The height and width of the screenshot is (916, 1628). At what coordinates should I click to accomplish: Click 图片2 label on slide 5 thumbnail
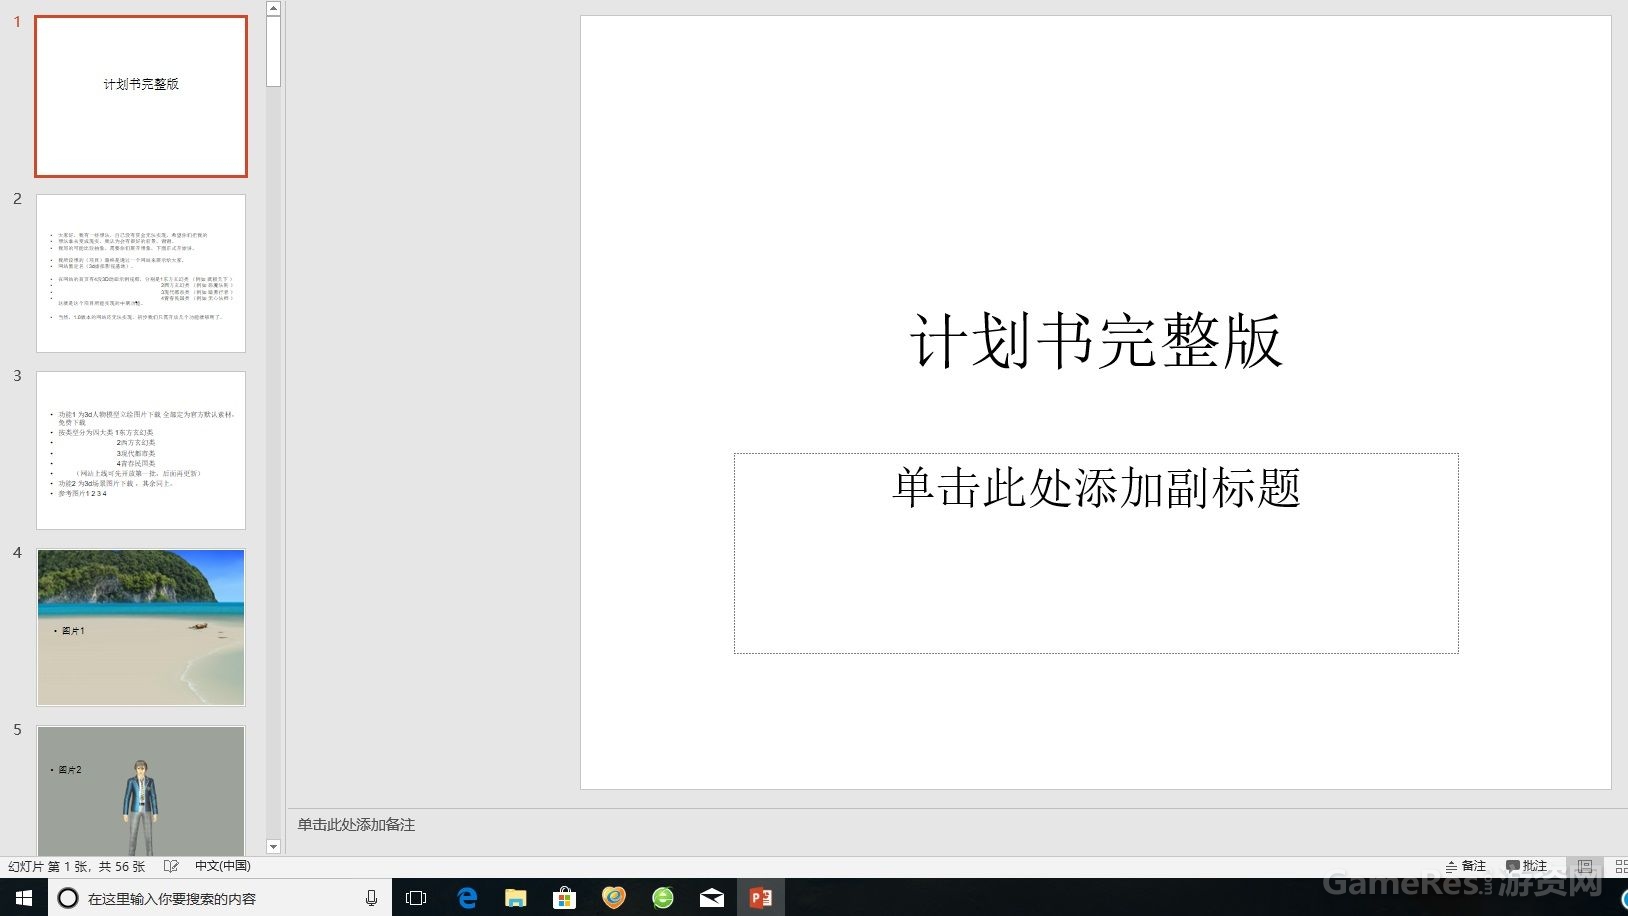[x=70, y=770]
